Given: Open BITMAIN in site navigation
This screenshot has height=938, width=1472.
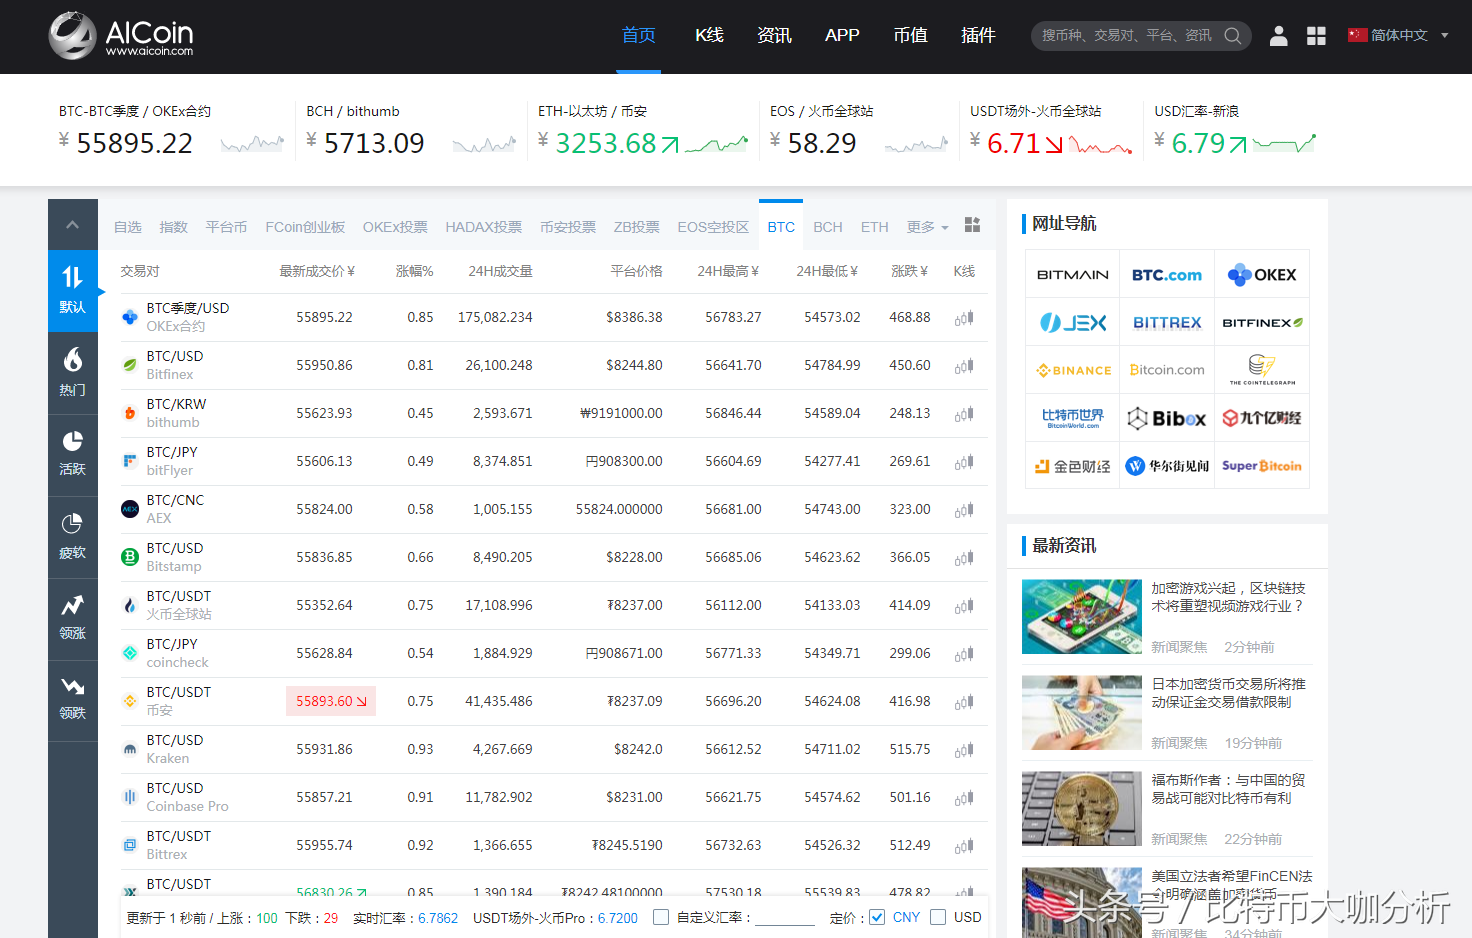Looking at the screenshot, I should pyautogui.click(x=1072, y=274).
